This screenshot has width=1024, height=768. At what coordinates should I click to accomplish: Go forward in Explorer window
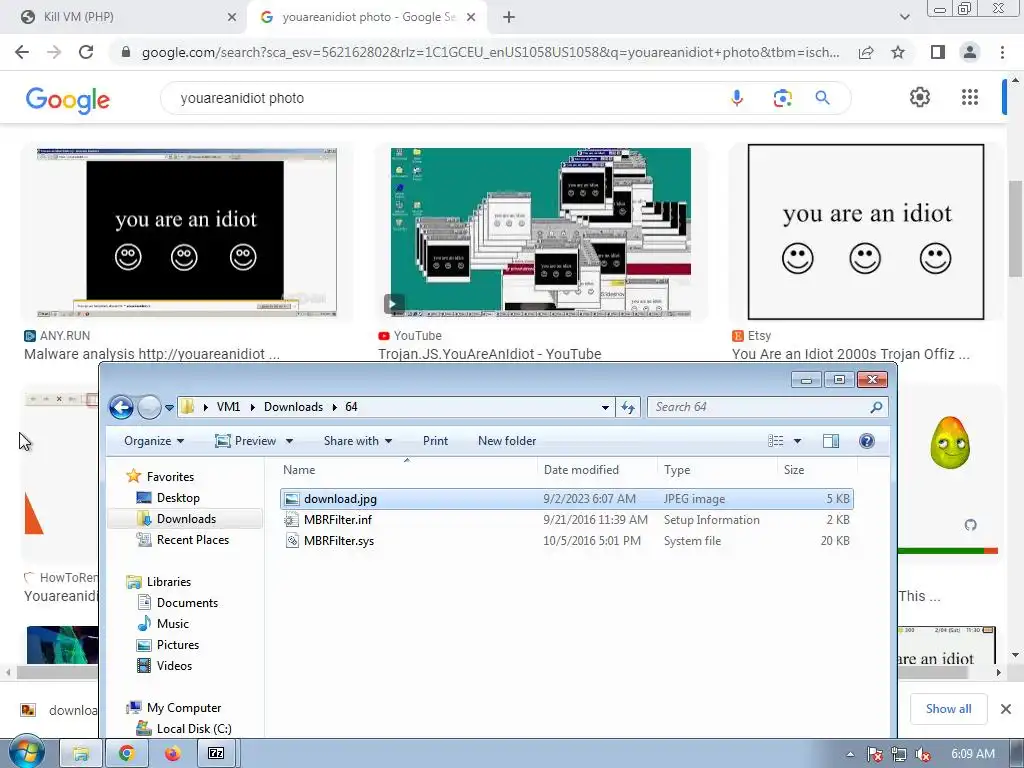click(x=150, y=408)
